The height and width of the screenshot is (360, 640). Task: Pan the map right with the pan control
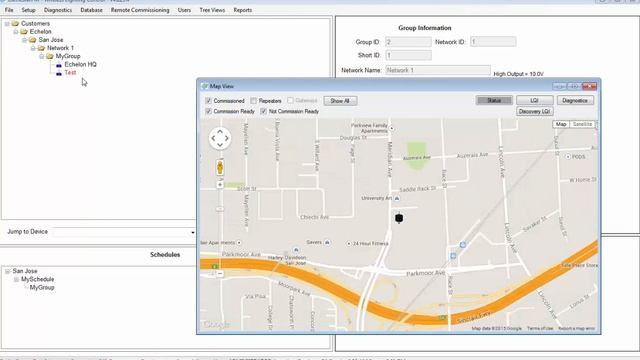(x=227, y=138)
